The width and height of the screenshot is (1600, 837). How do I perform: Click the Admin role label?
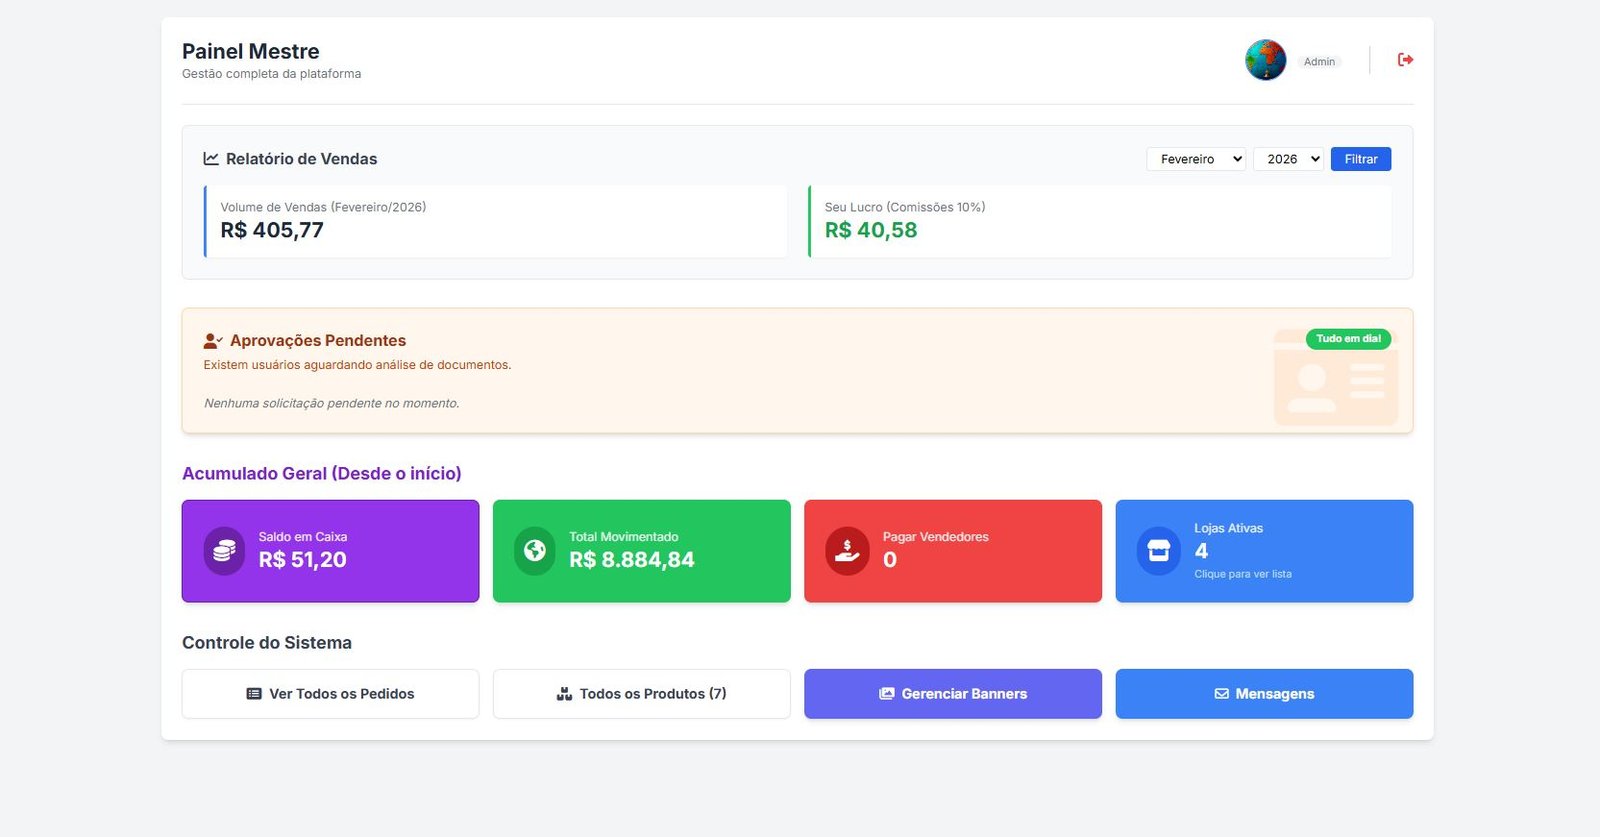1319,62
